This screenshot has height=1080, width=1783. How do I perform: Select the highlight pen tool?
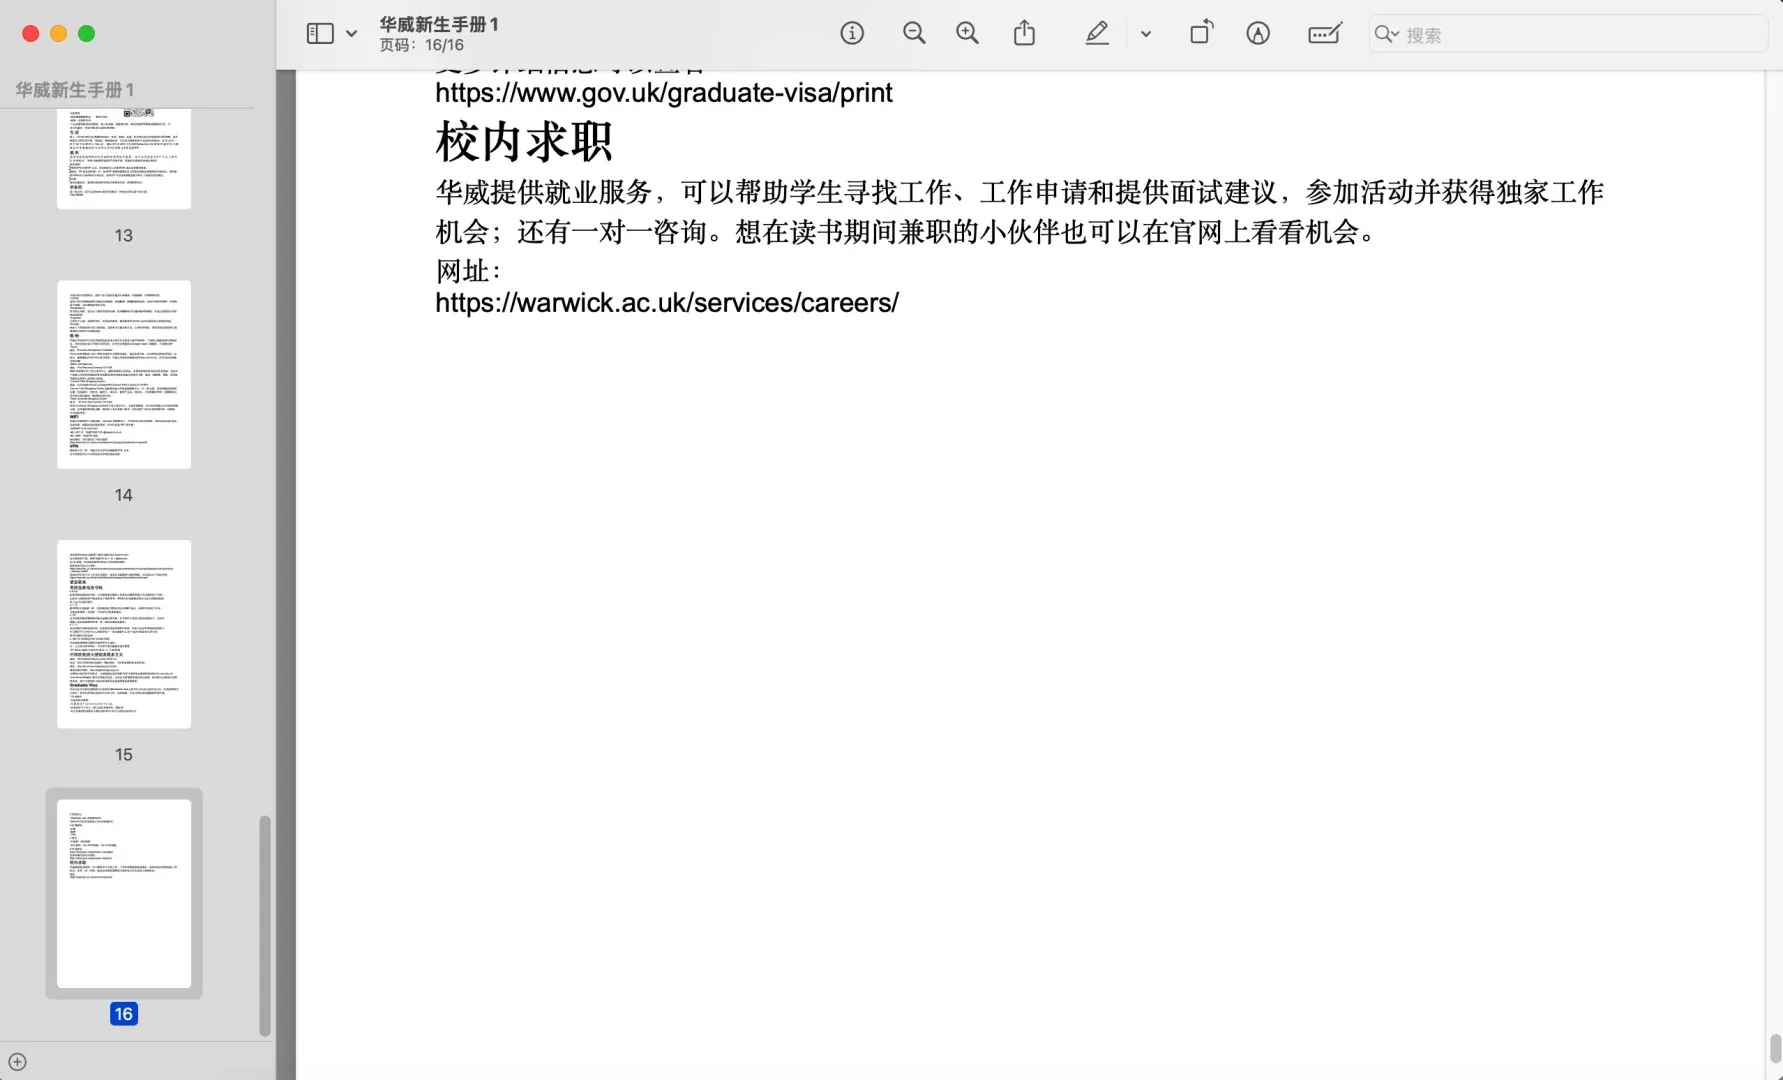click(x=1097, y=34)
